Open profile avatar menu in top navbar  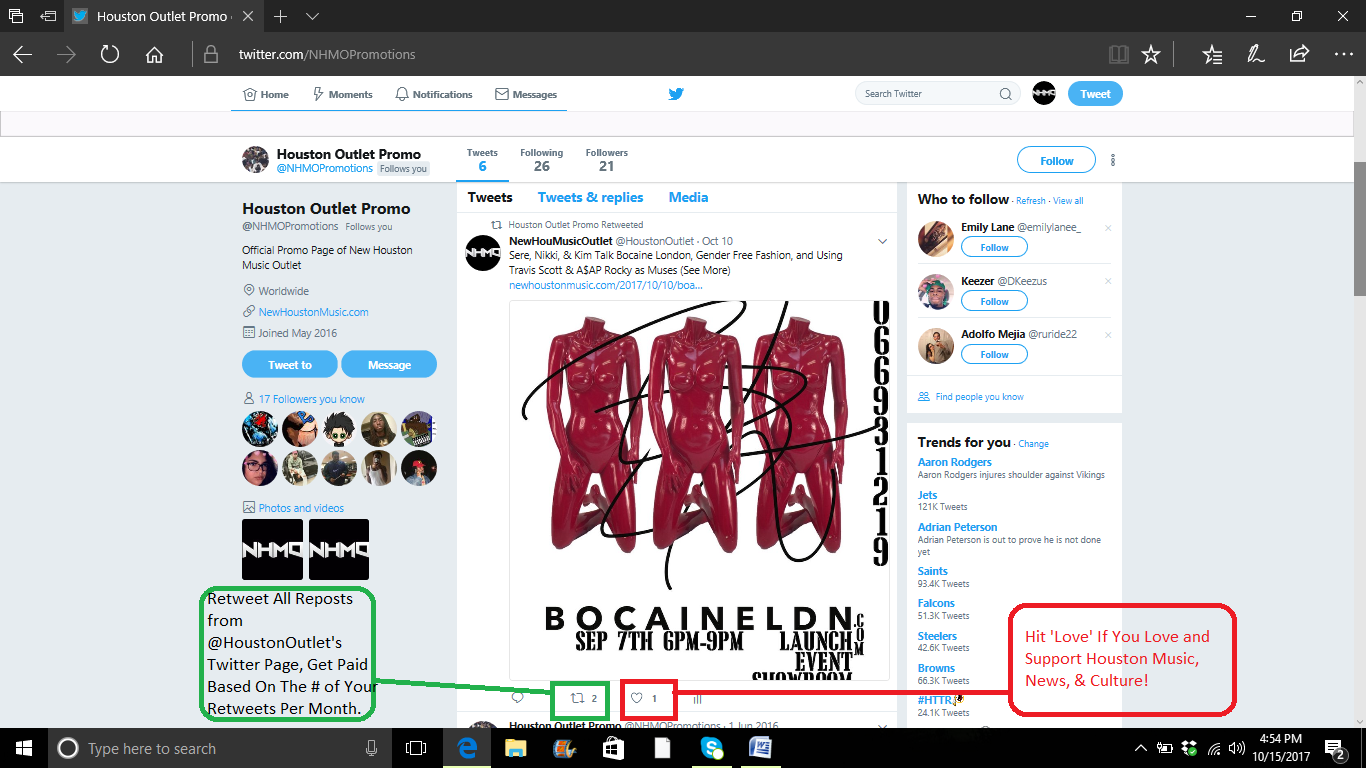coord(1044,94)
